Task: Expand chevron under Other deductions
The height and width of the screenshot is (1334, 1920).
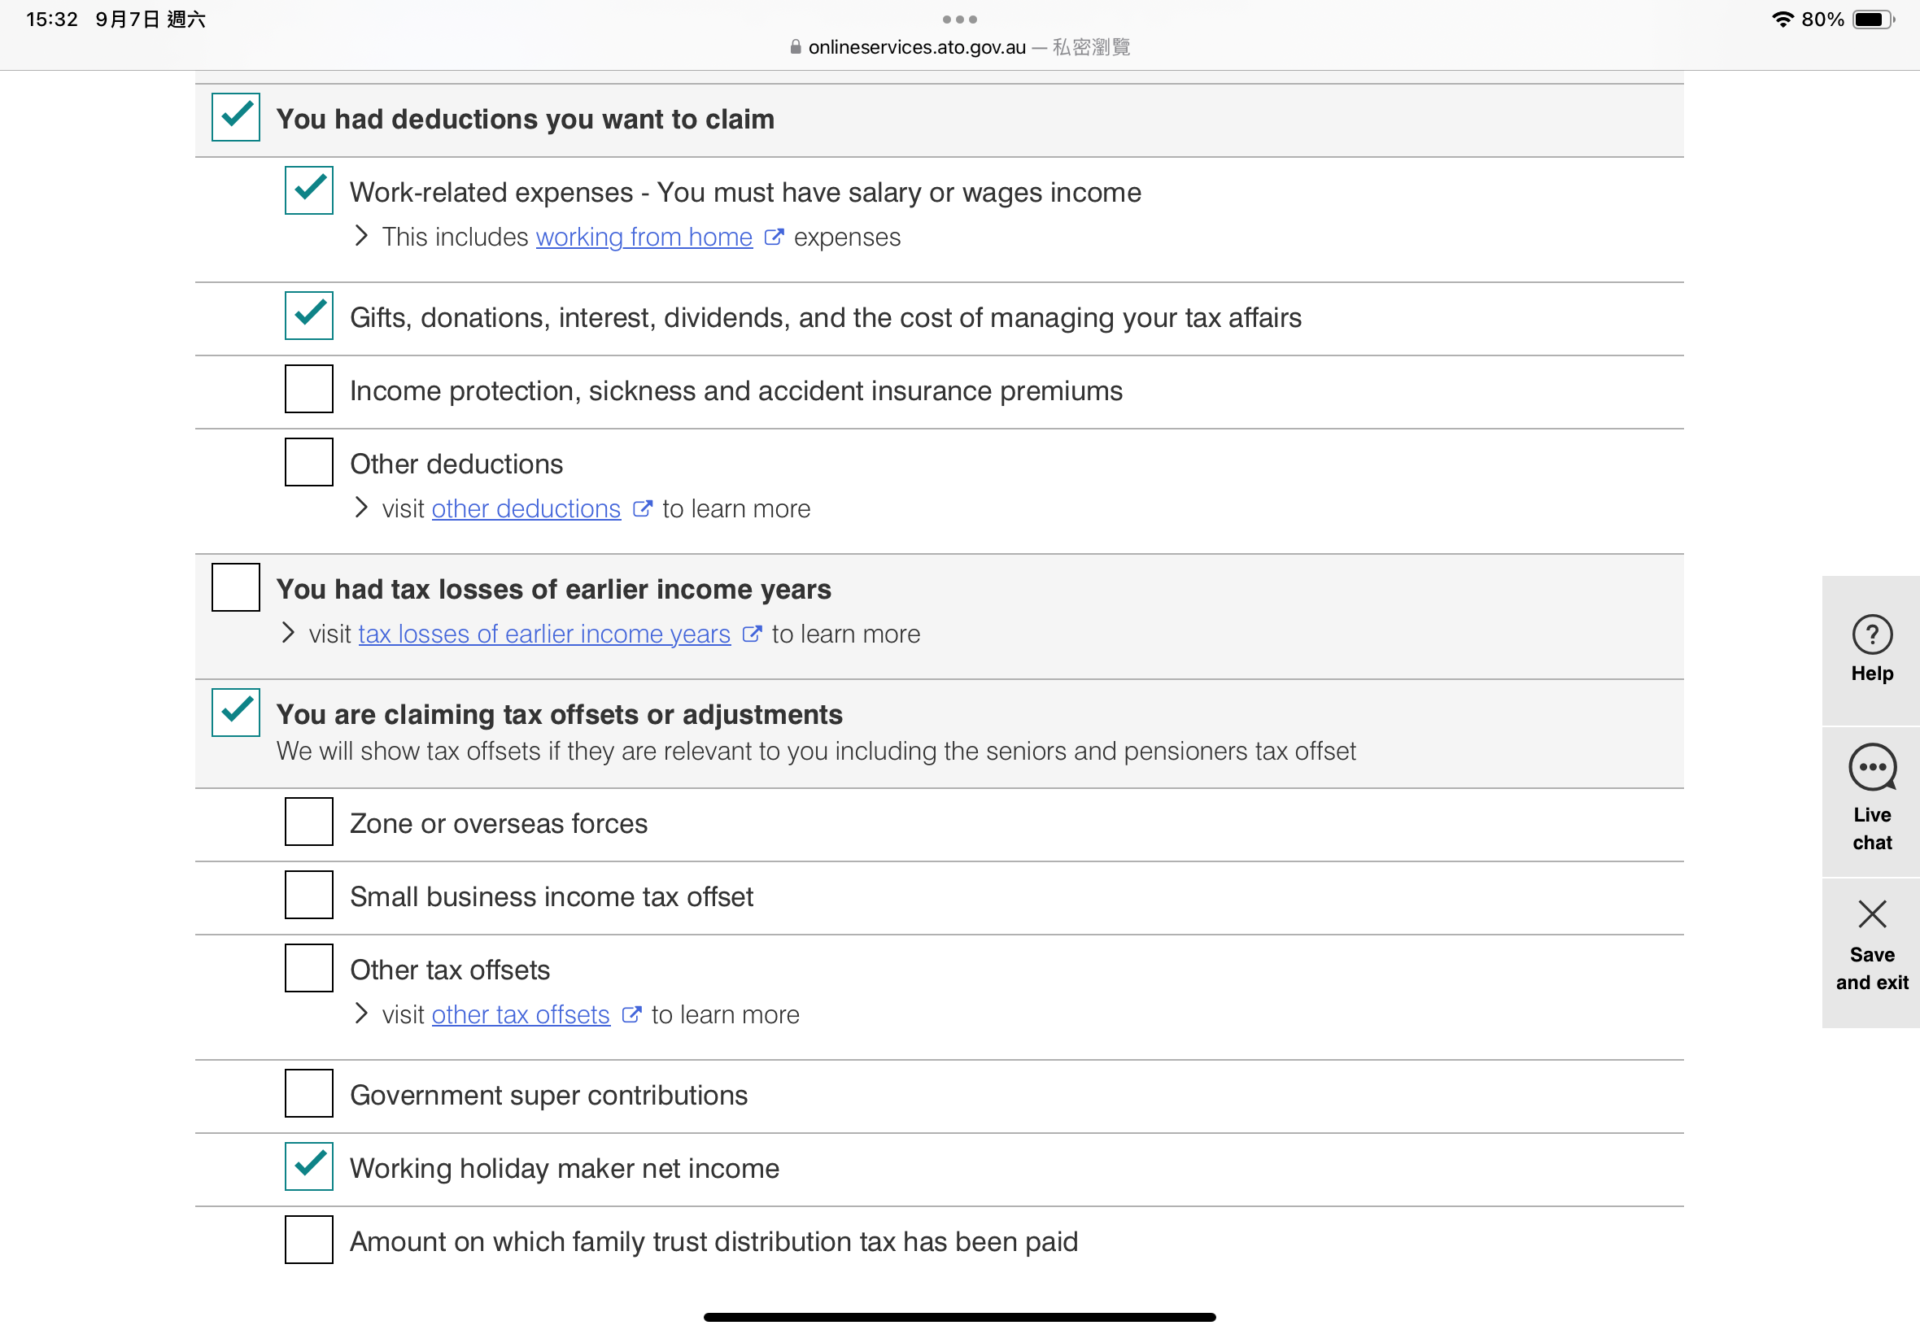Action: point(361,508)
